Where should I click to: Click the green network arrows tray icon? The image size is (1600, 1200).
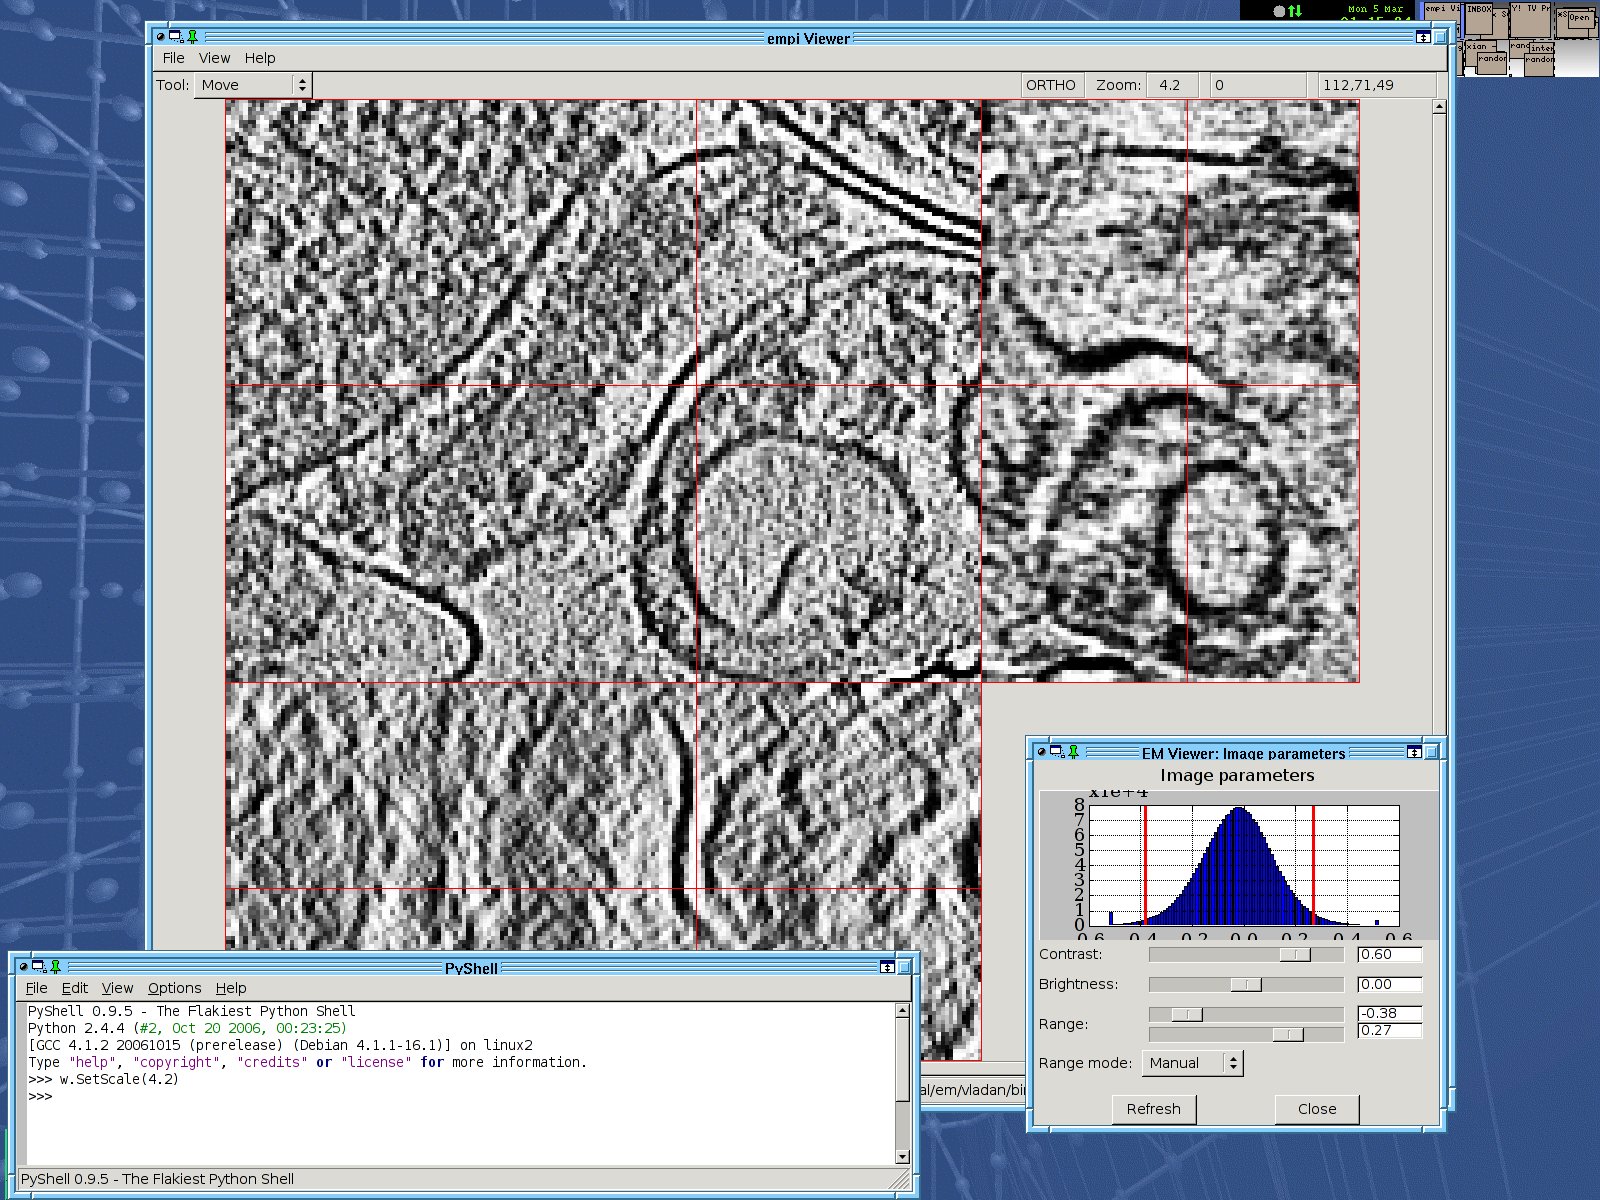(1295, 11)
